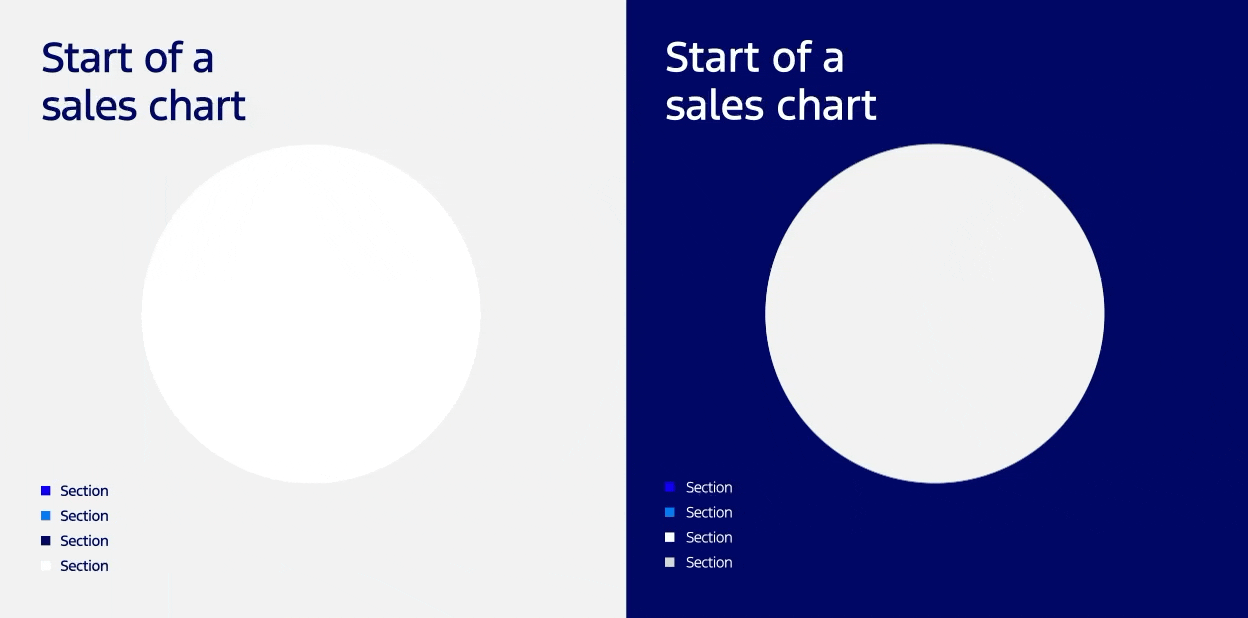The height and width of the screenshot is (618, 1248).
Task: Select fourth "Section" legend label on dark slide
Action: click(709, 563)
